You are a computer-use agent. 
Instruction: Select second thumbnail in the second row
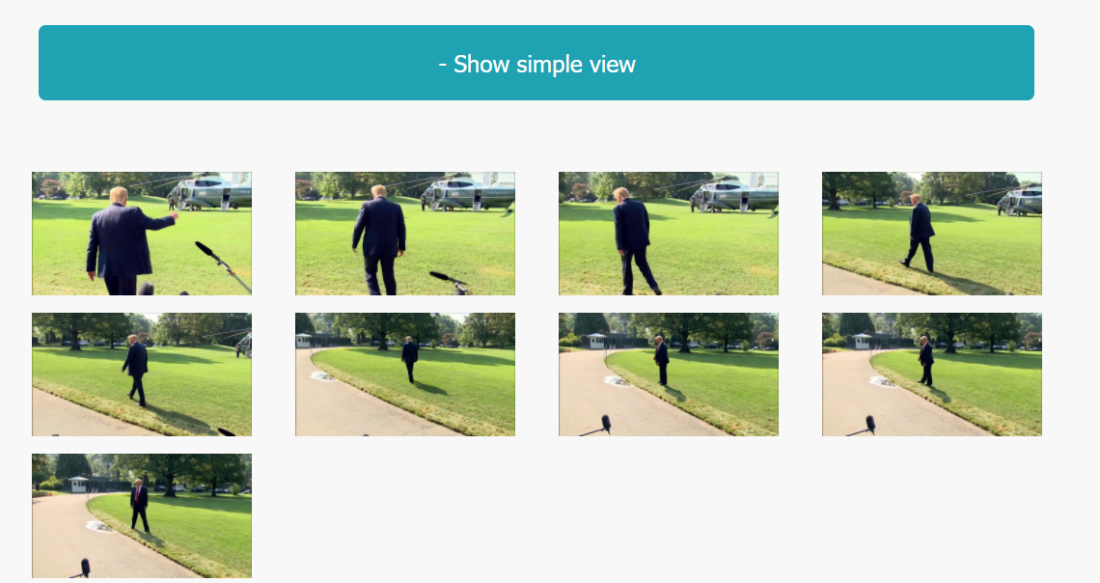405,374
